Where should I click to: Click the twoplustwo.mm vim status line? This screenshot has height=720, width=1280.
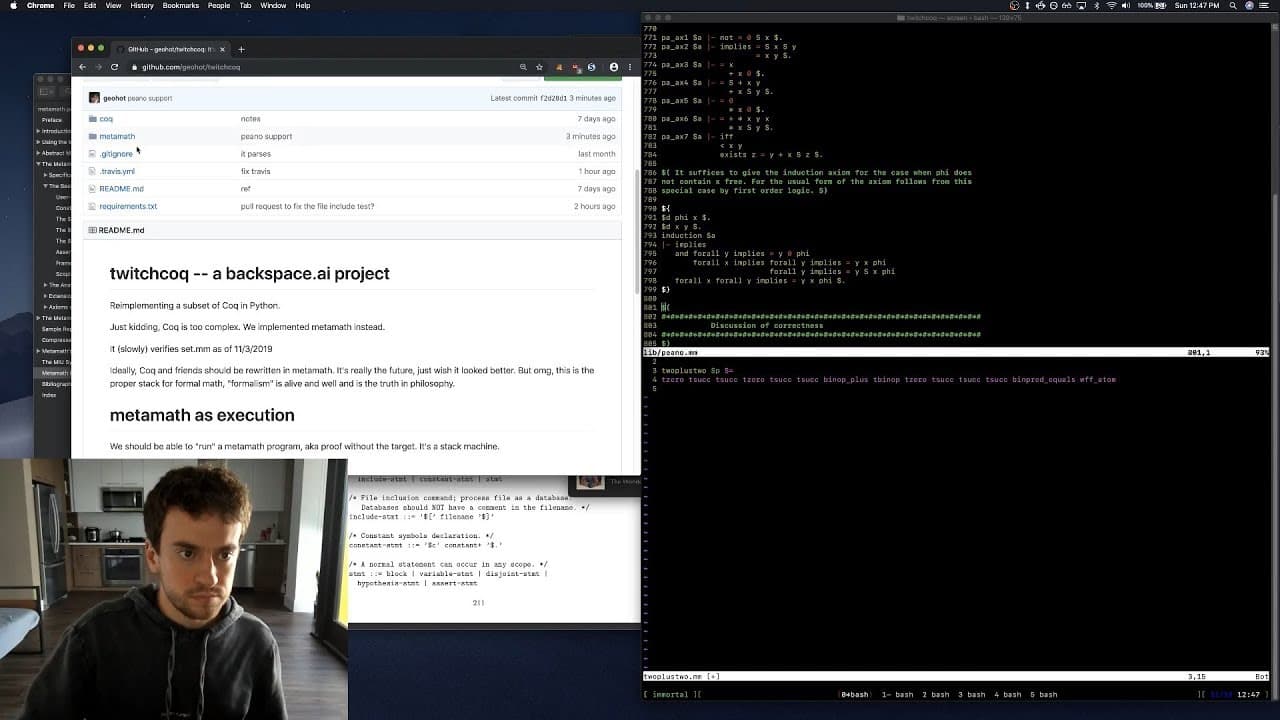tap(955, 677)
